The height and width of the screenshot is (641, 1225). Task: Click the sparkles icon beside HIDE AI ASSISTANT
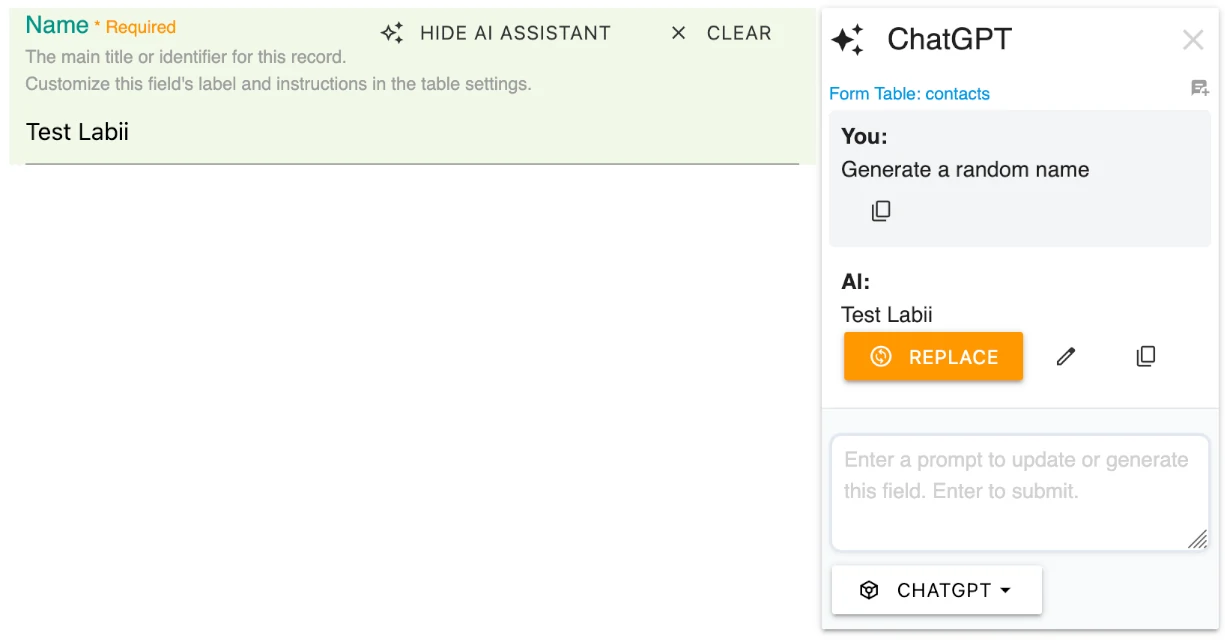tap(390, 32)
